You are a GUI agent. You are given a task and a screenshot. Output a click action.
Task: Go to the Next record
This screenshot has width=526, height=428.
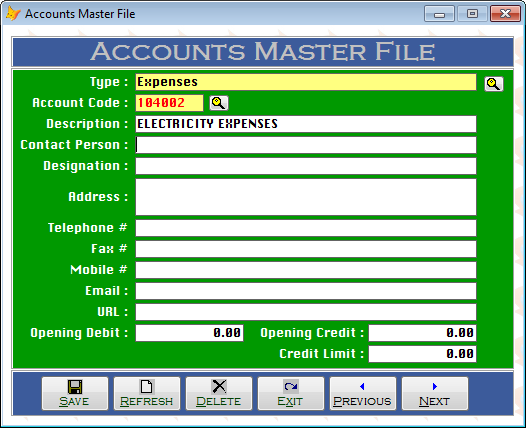(435, 393)
